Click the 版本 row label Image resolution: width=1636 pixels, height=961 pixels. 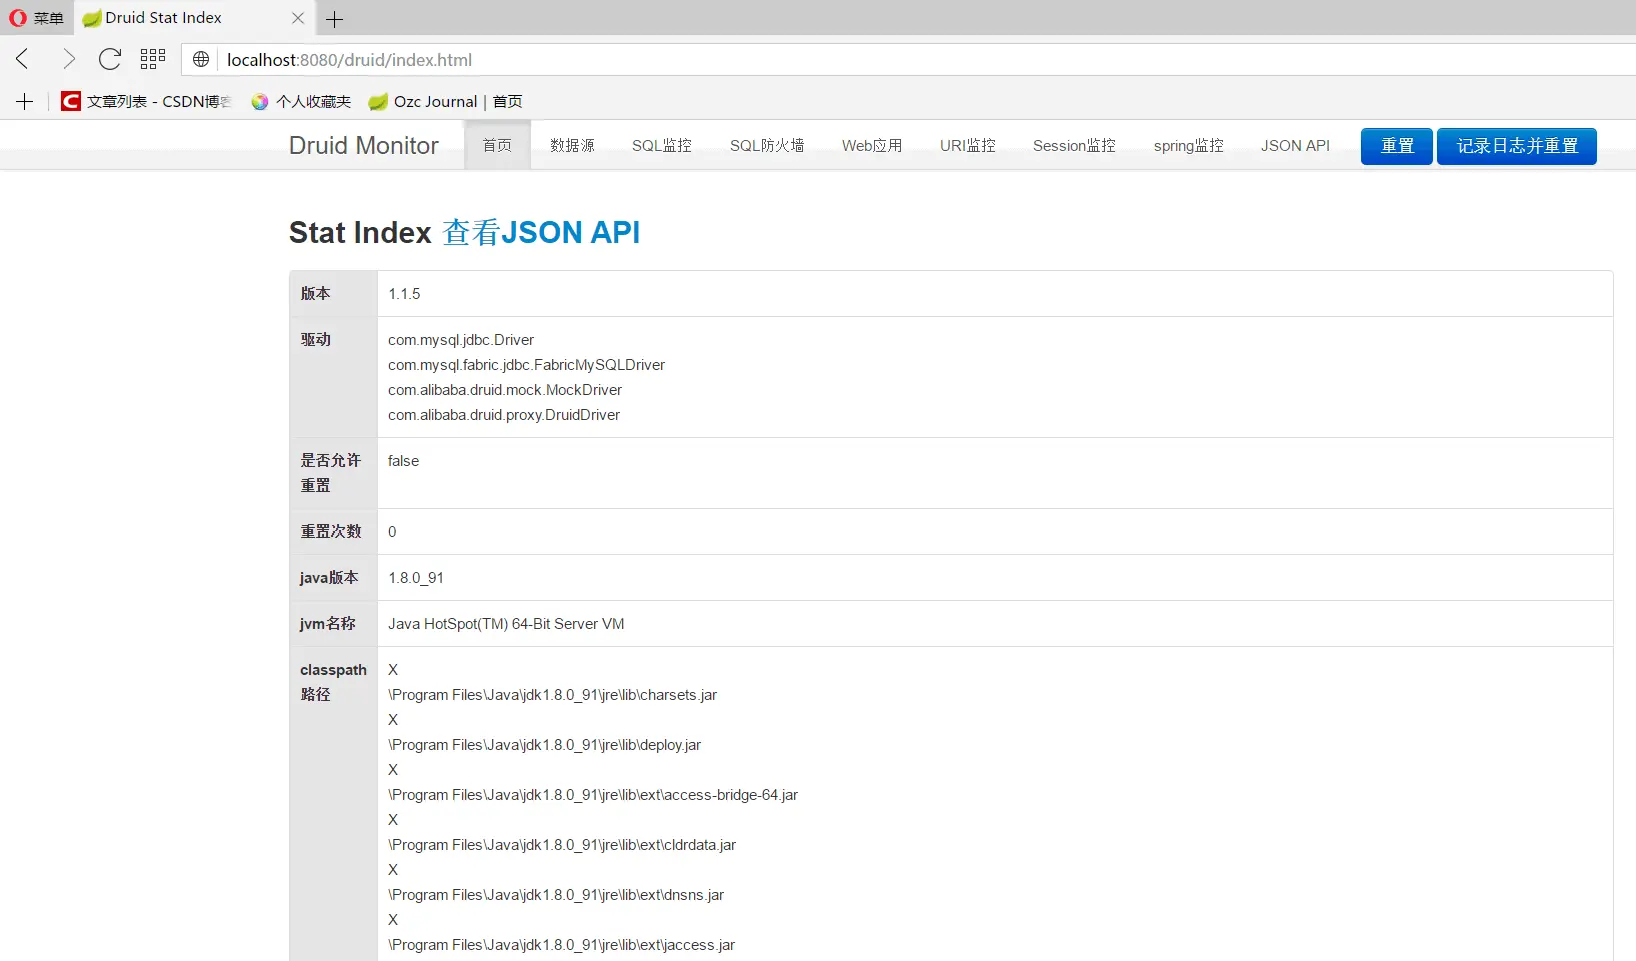pyautogui.click(x=315, y=294)
